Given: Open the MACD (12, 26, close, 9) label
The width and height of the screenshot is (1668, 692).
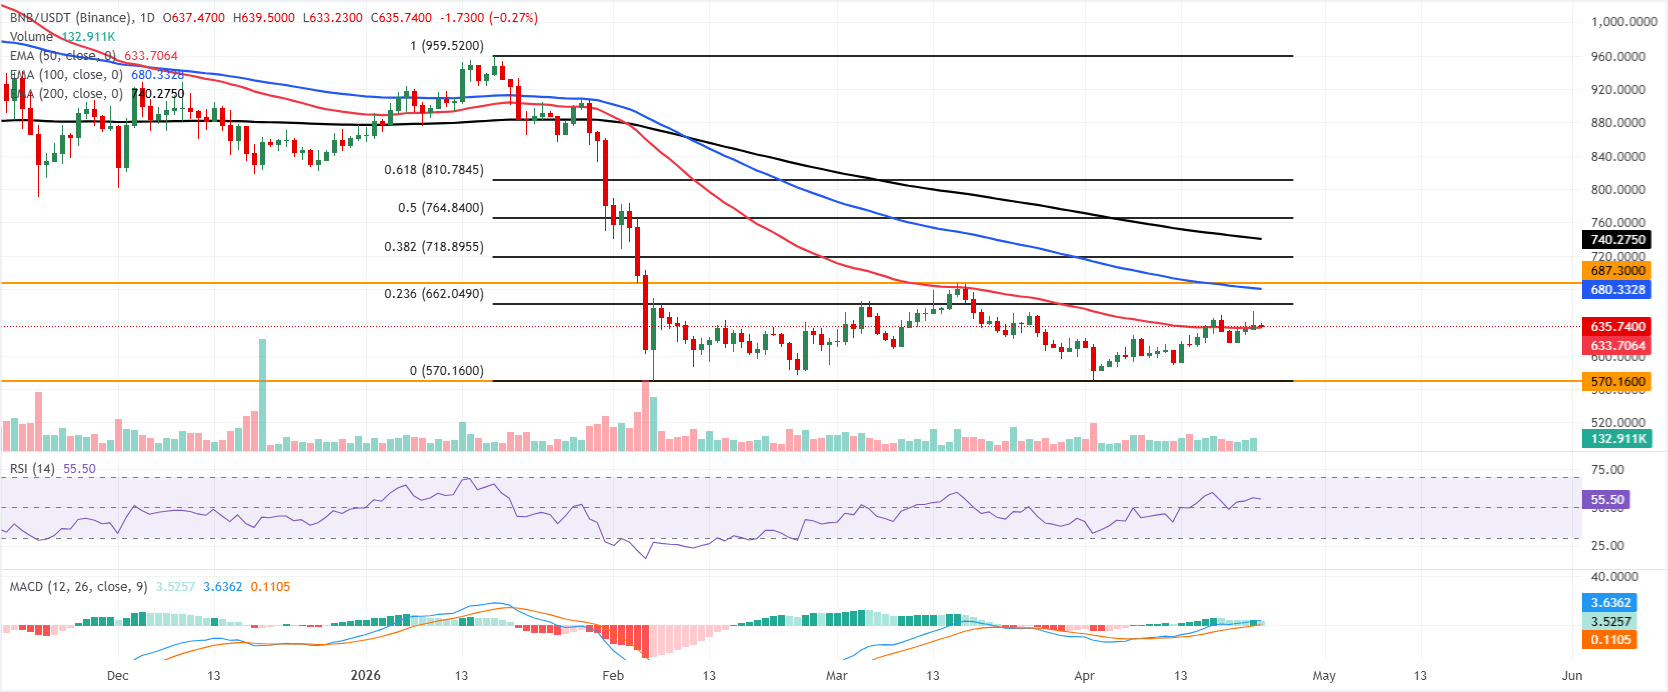Looking at the screenshot, I should (78, 587).
